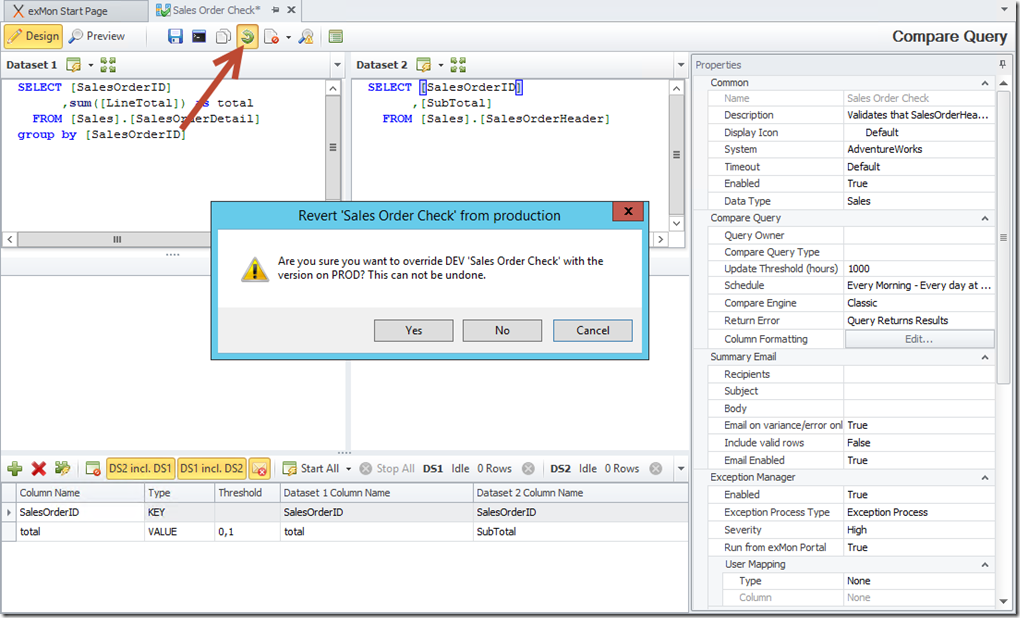Click the Stop All button
This screenshot has width=1020, height=618.
(x=388, y=468)
